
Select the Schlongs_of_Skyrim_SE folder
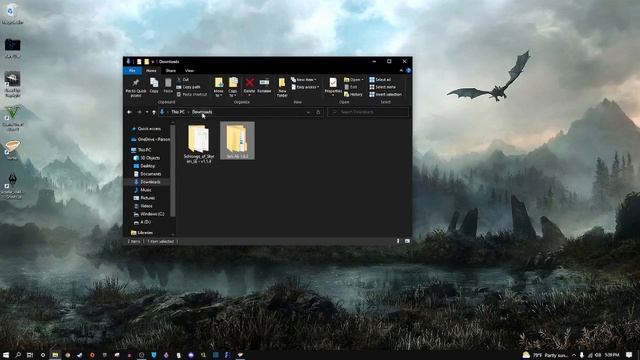(x=199, y=144)
